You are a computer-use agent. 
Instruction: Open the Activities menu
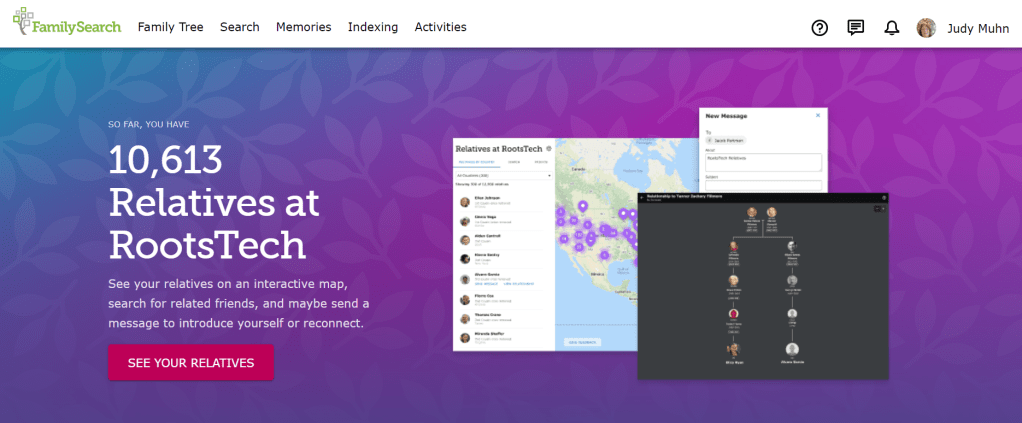440,27
